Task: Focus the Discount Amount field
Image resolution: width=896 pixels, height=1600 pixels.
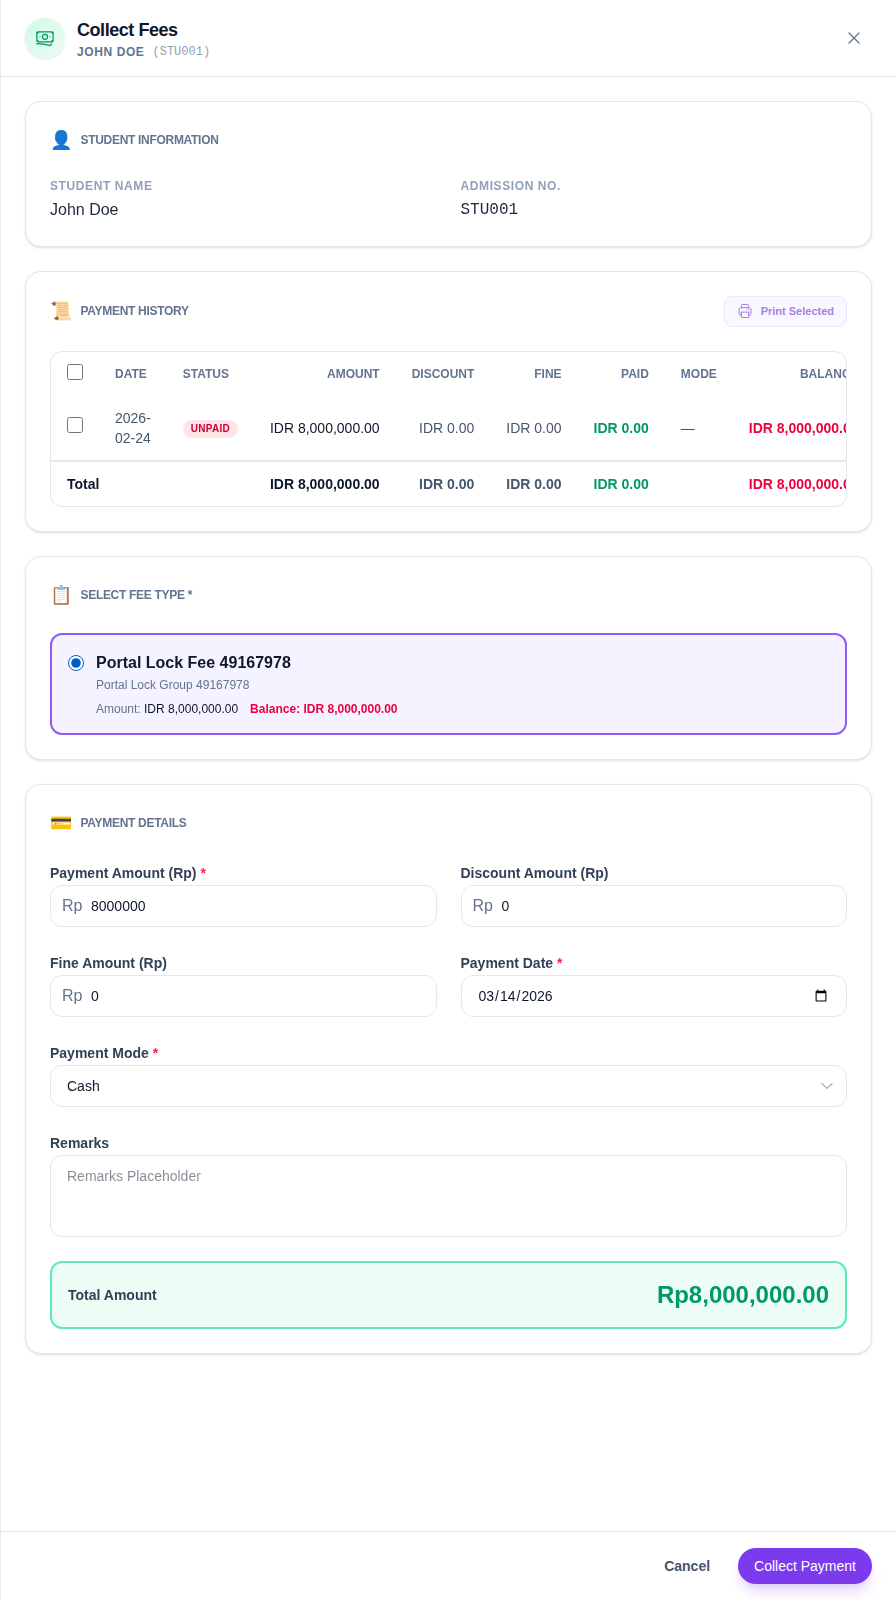Action: [653, 906]
